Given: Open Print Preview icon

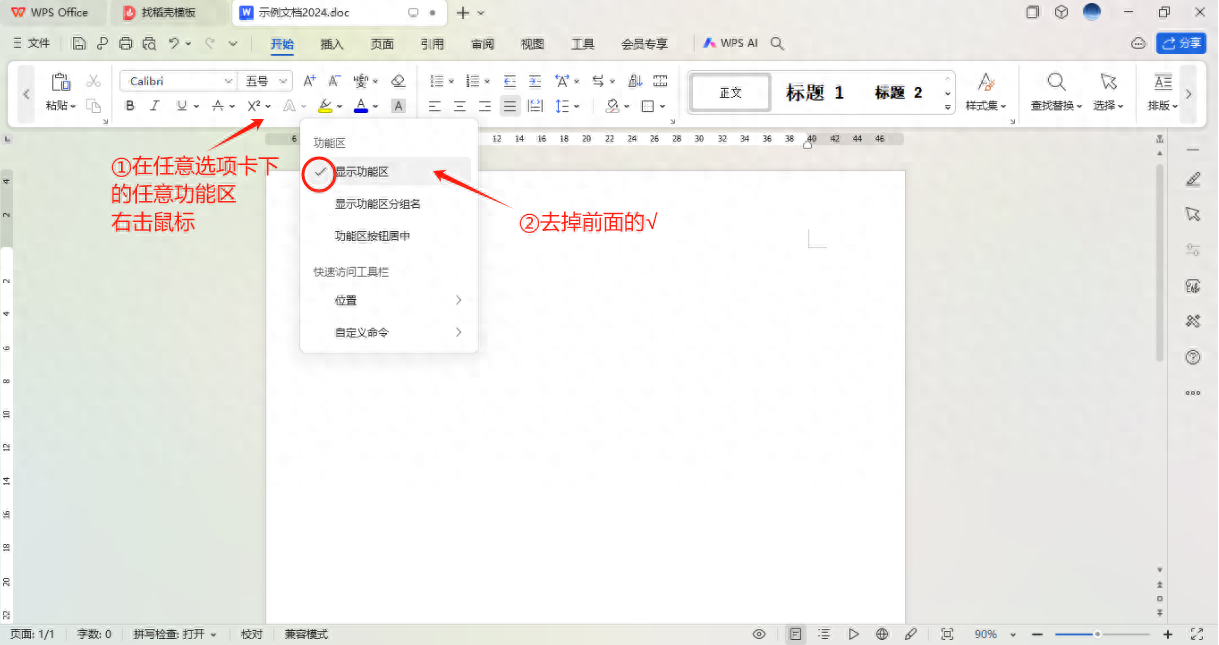Looking at the screenshot, I should tap(149, 43).
